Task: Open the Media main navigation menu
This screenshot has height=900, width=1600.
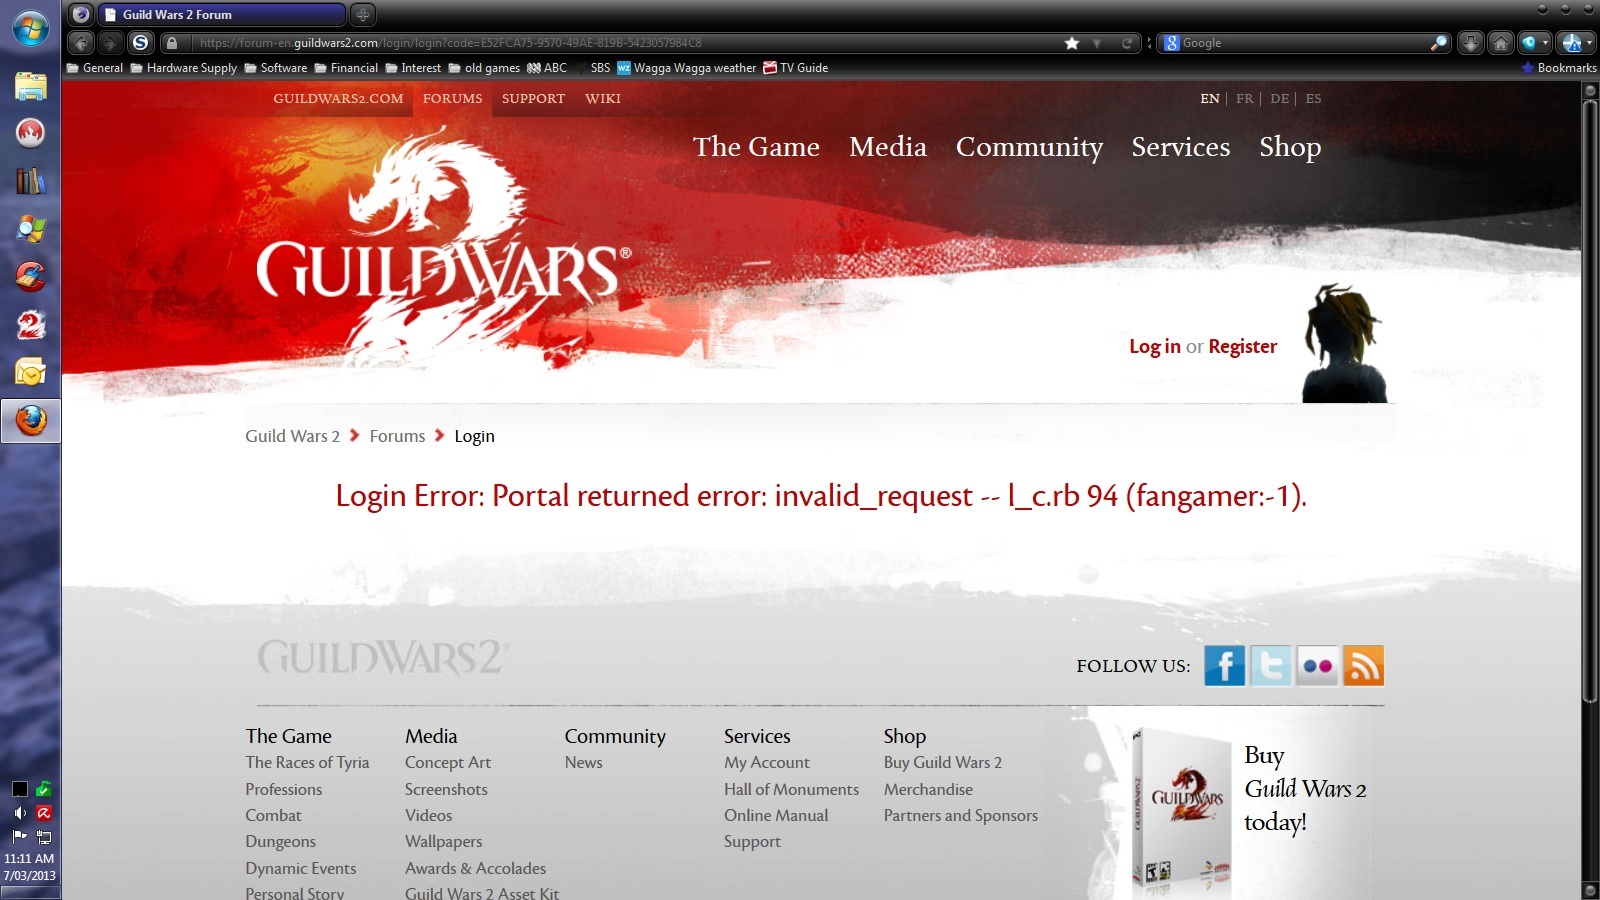Action: (x=888, y=147)
